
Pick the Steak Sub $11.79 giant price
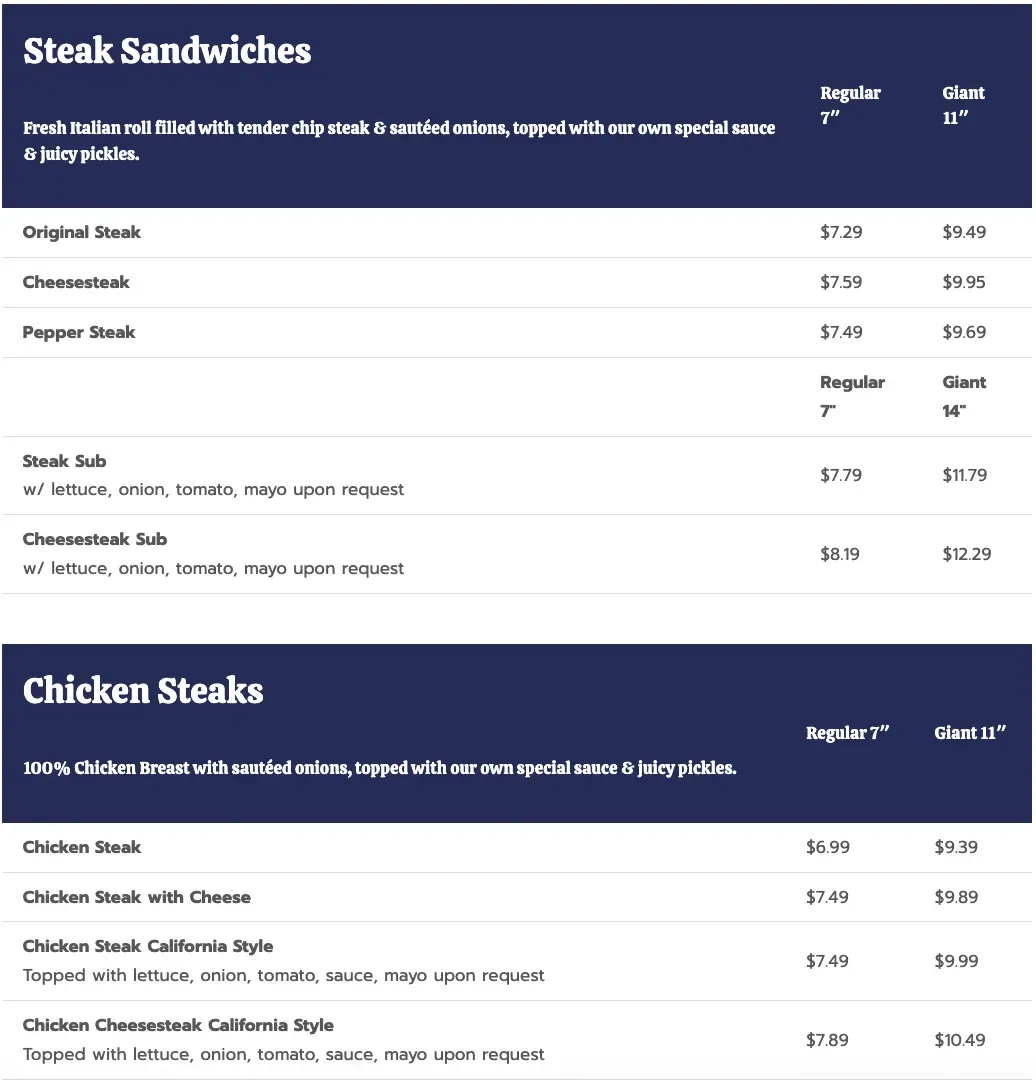pyautogui.click(x=965, y=475)
